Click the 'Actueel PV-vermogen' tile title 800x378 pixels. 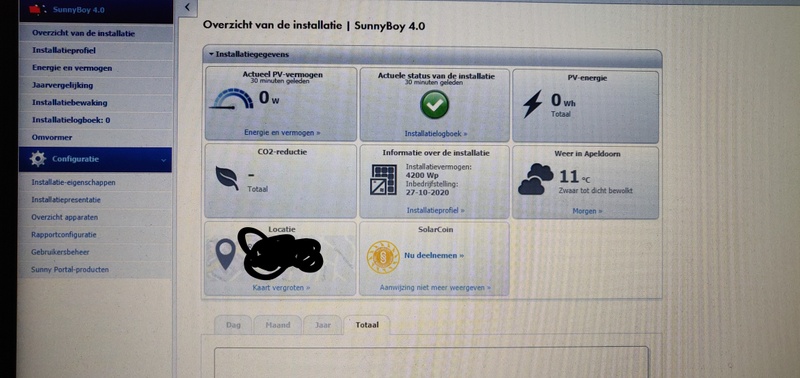point(282,74)
